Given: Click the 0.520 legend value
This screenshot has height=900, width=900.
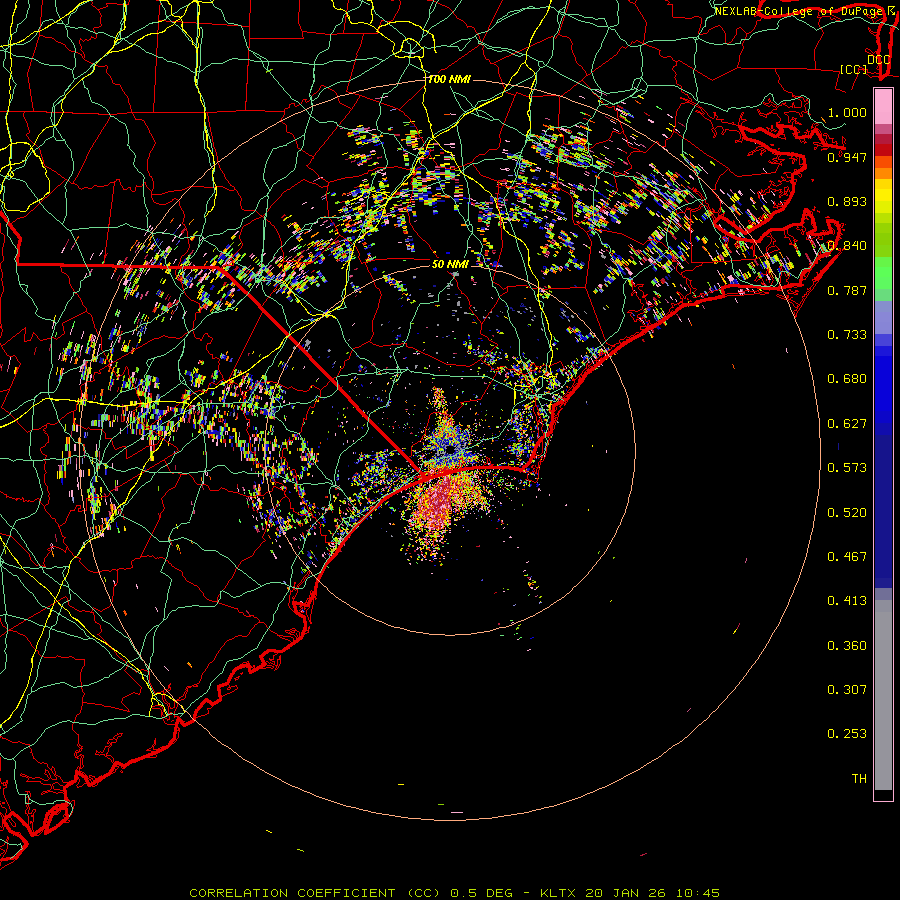Looking at the screenshot, I should (x=847, y=513).
